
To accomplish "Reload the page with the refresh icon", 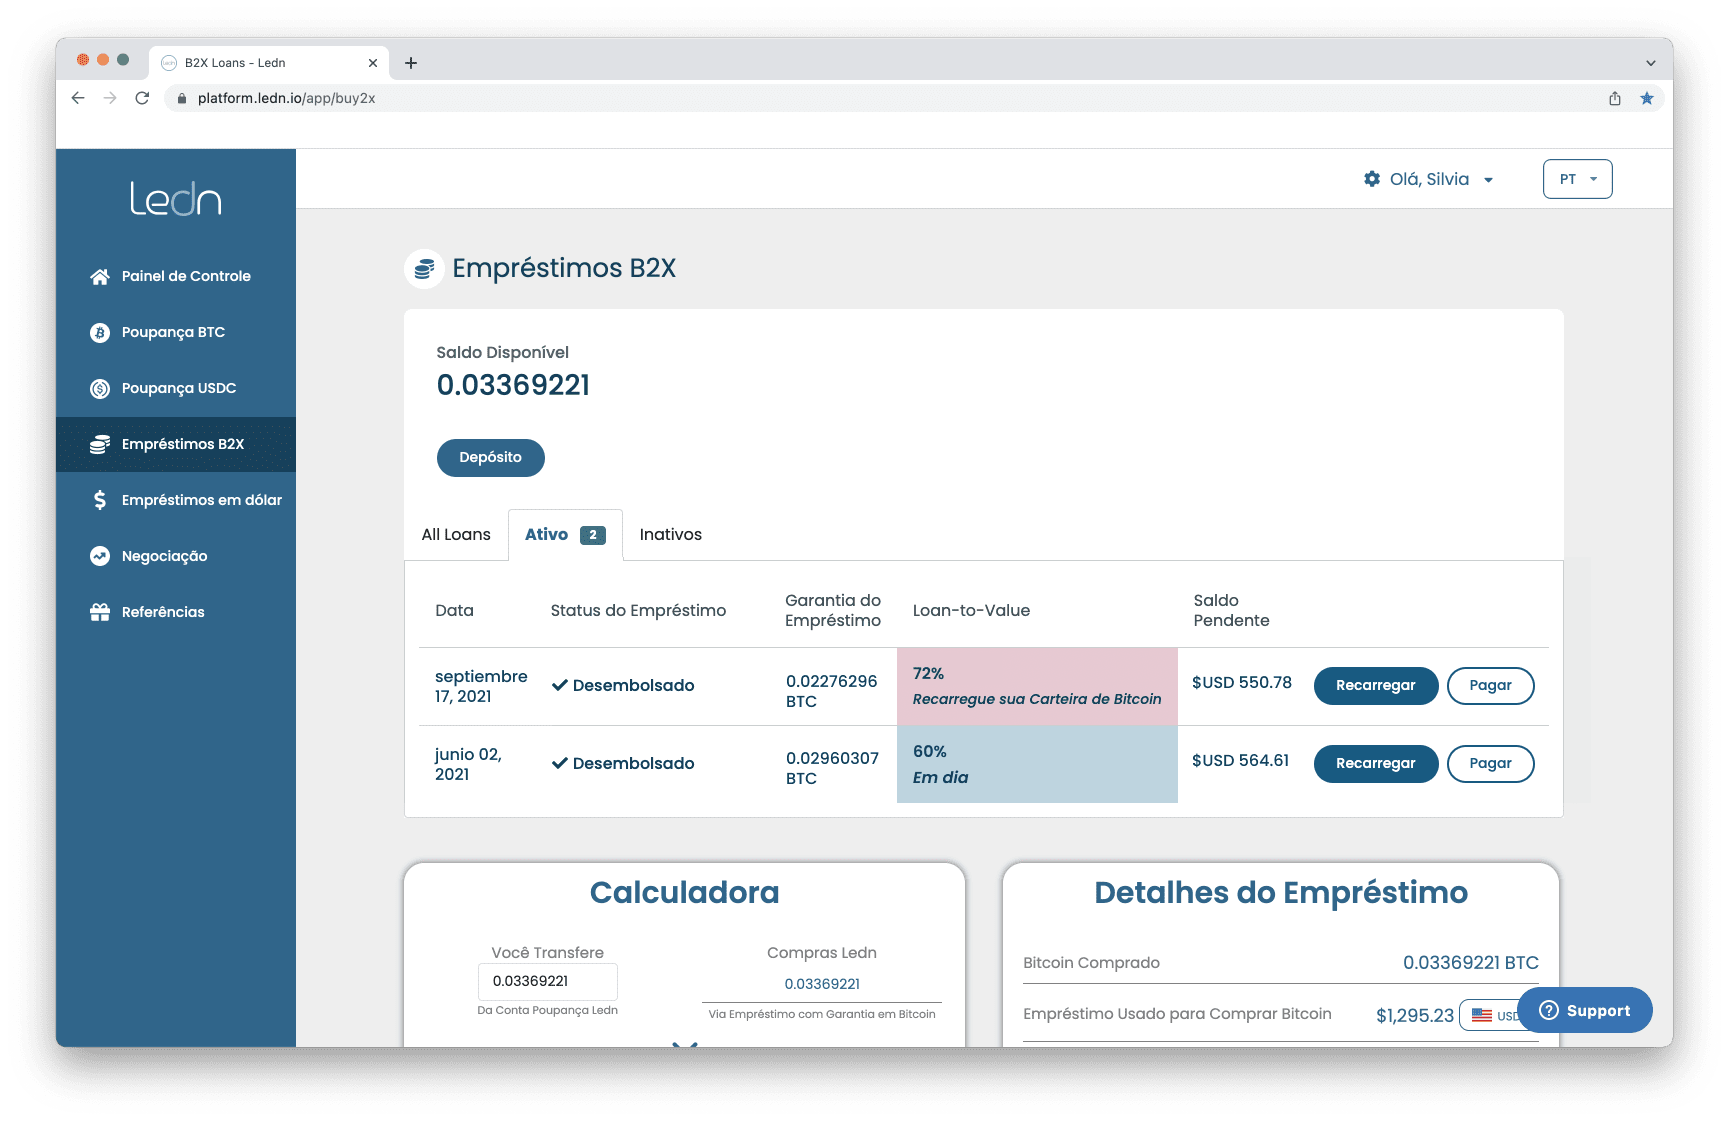I will pyautogui.click(x=142, y=98).
